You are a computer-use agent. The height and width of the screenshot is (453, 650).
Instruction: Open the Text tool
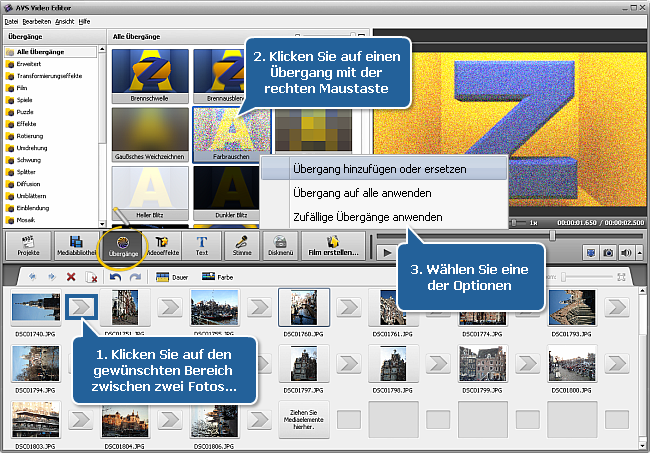(201, 244)
